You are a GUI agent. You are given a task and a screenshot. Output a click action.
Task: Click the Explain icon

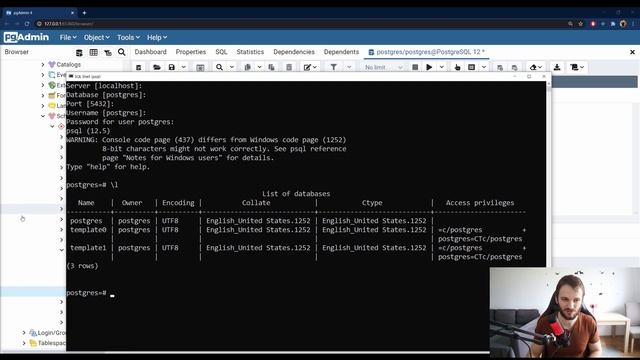tap(457, 67)
